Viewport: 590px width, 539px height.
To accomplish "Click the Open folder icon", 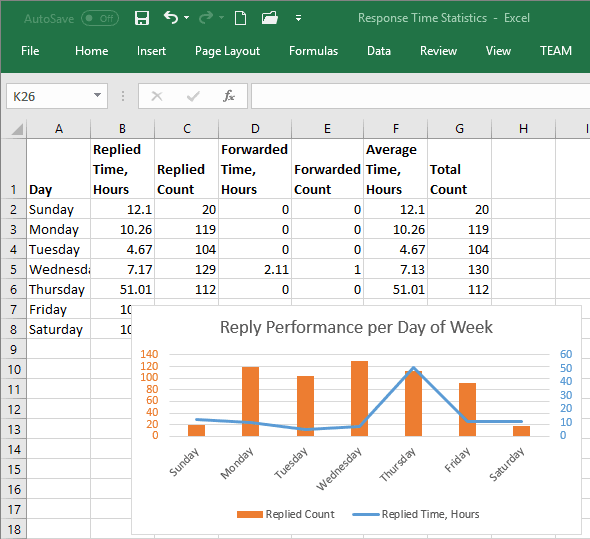I will 270,18.
